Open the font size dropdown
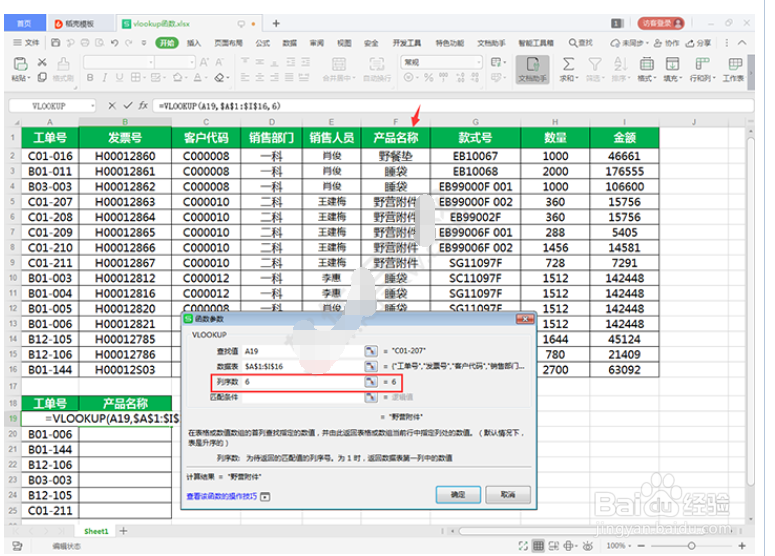The width and height of the screenshot is (775, 556). pyautogui.click(x=192, y=62)
